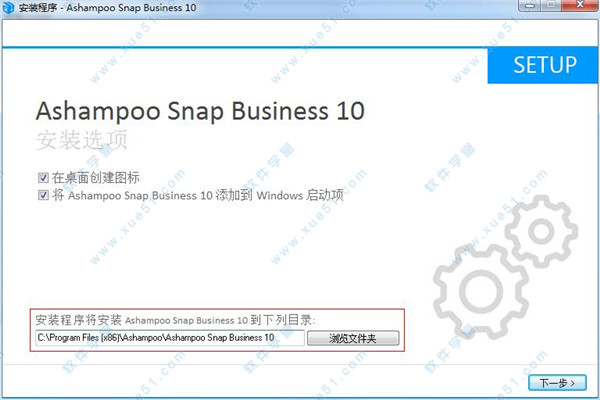Open the 浏览文件夹 folder browser
The width and height of the screenshot is (600, 400).
coord(353,338)
